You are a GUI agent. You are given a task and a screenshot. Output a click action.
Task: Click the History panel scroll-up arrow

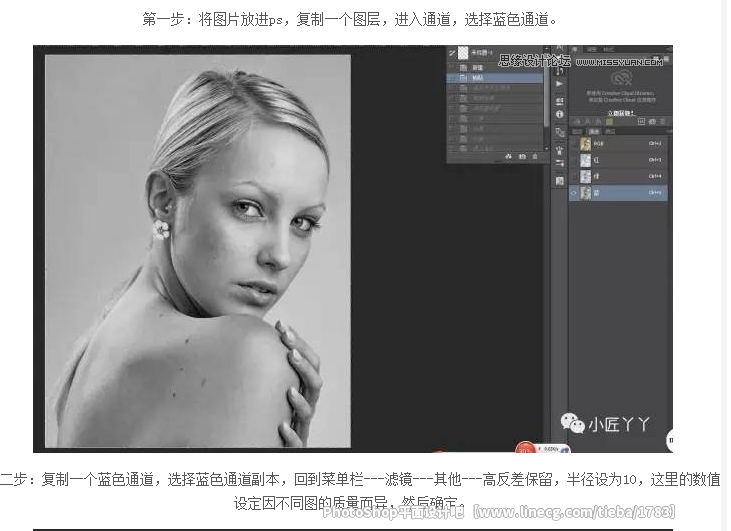pyautogui.click(x=546, y=48)
